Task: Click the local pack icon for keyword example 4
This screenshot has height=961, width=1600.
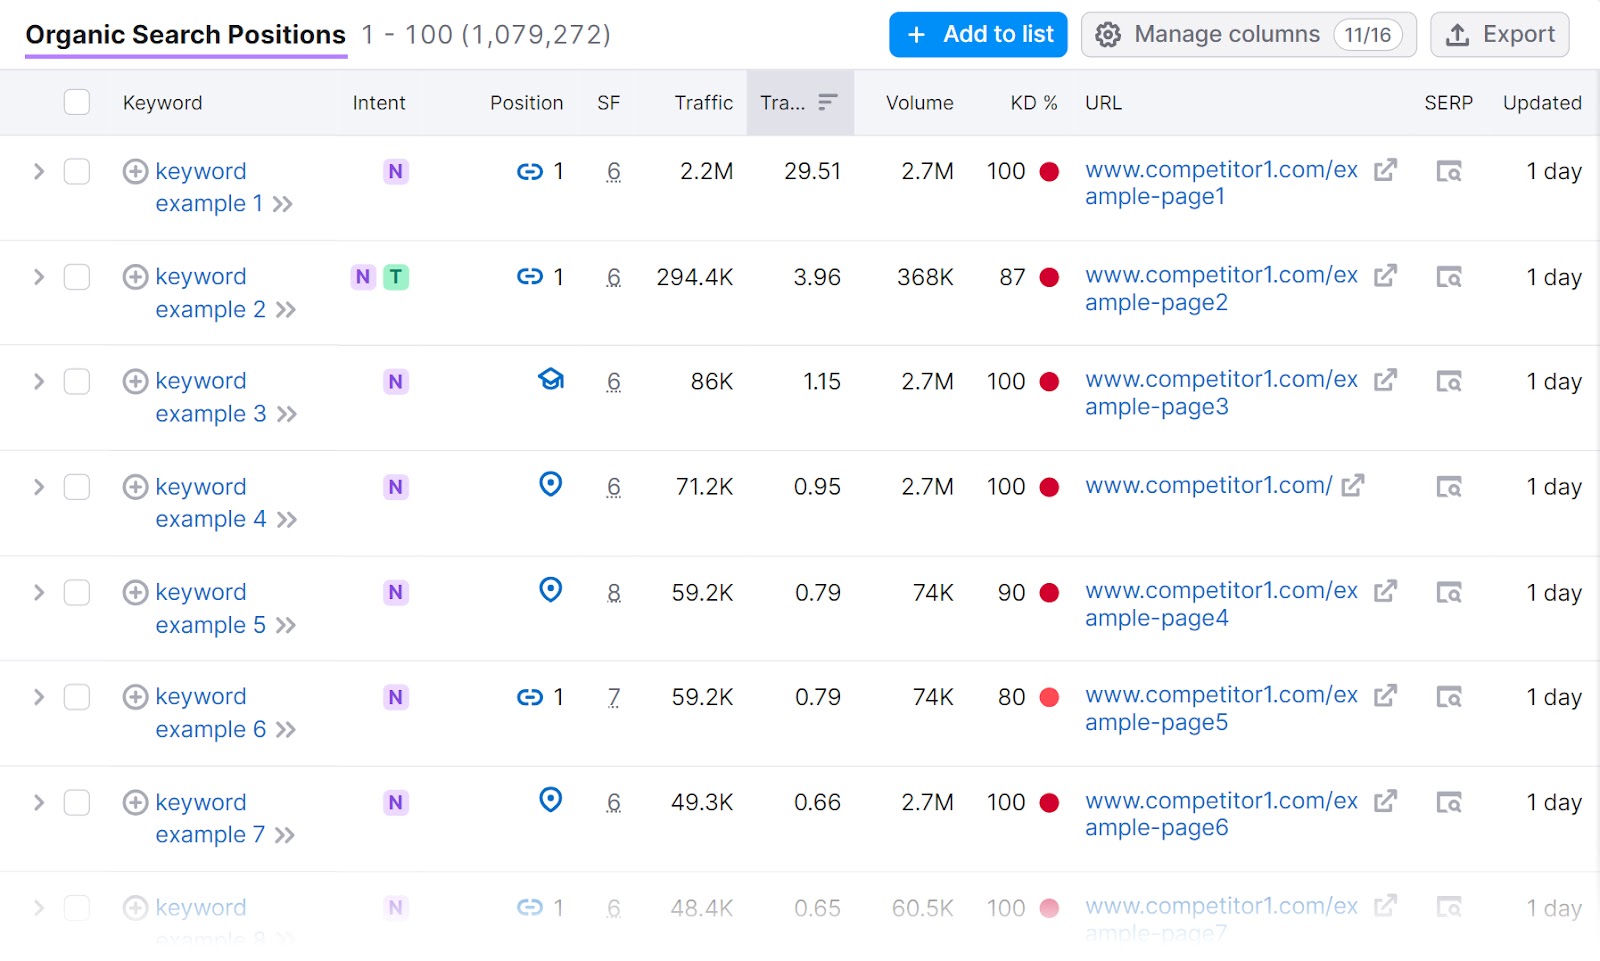Action: pos(550,486)
